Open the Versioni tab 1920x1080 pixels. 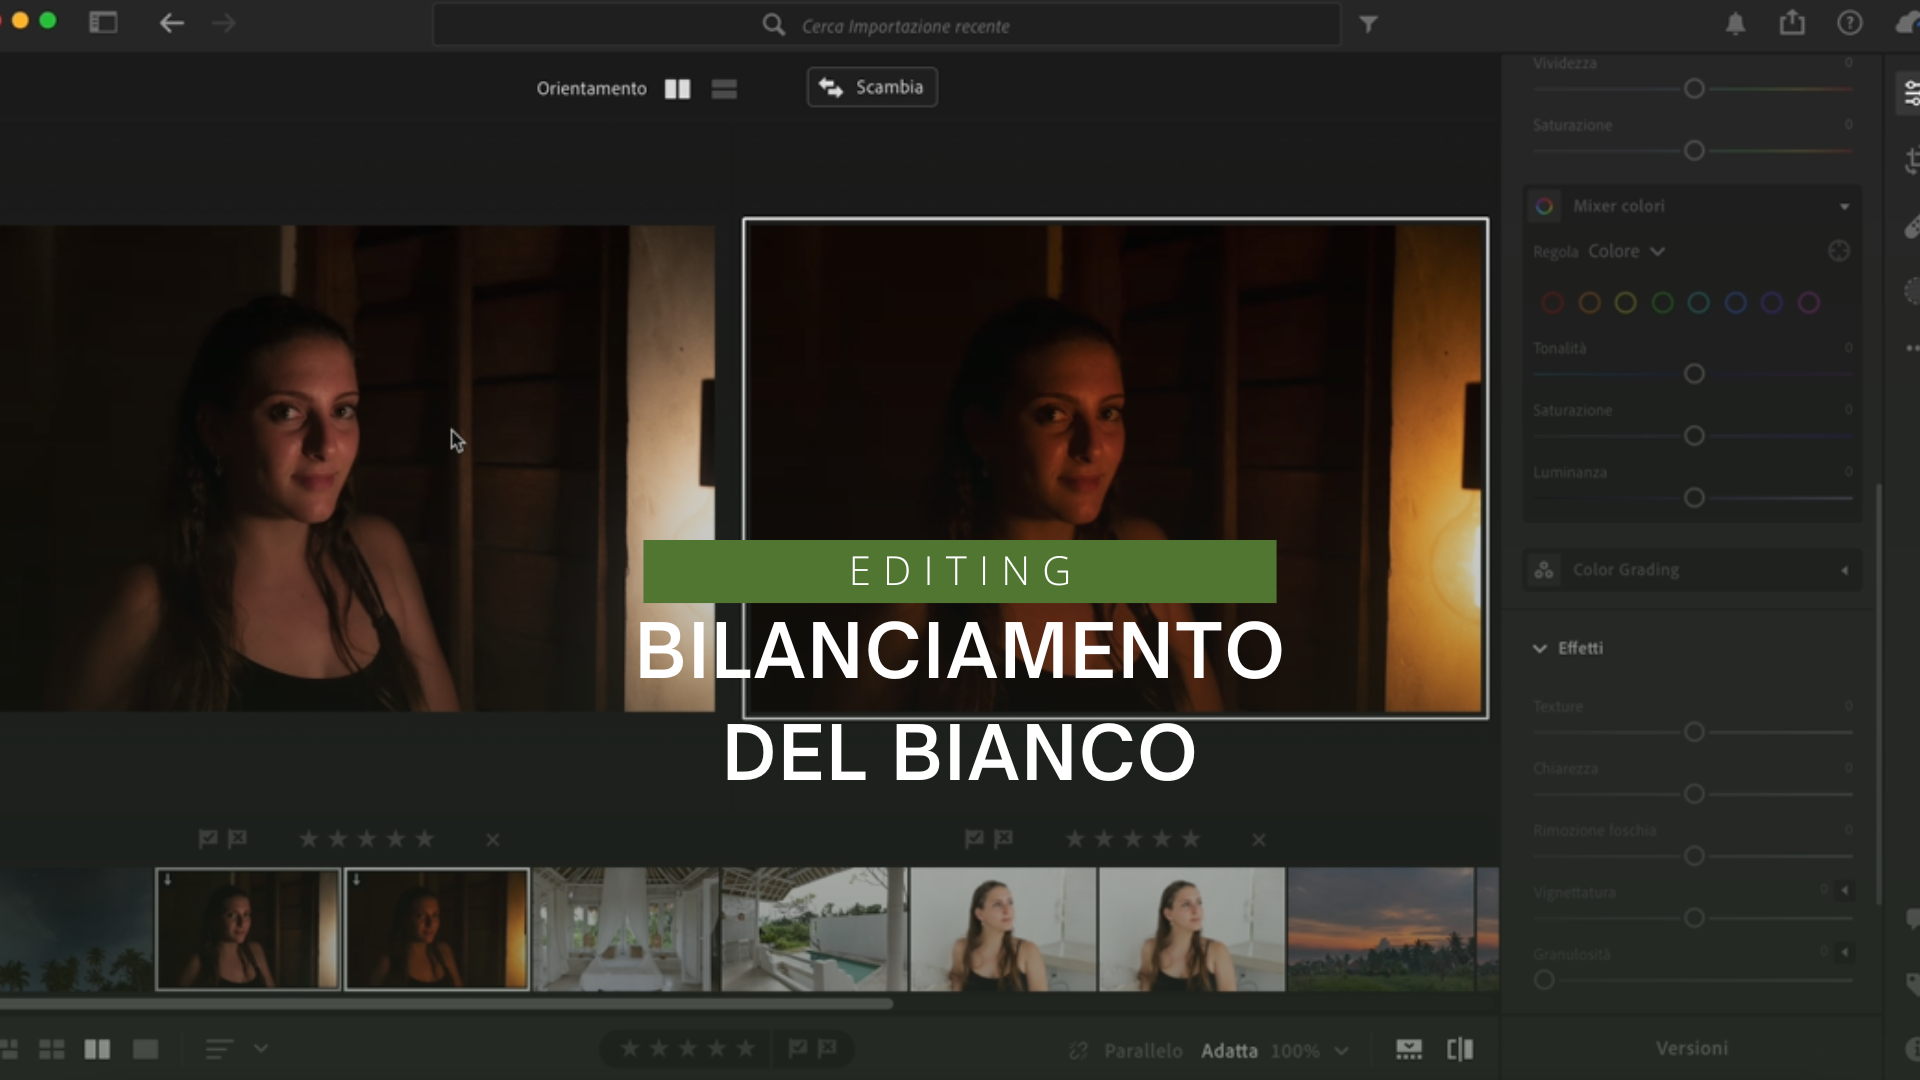(x=1691, y=1048)
